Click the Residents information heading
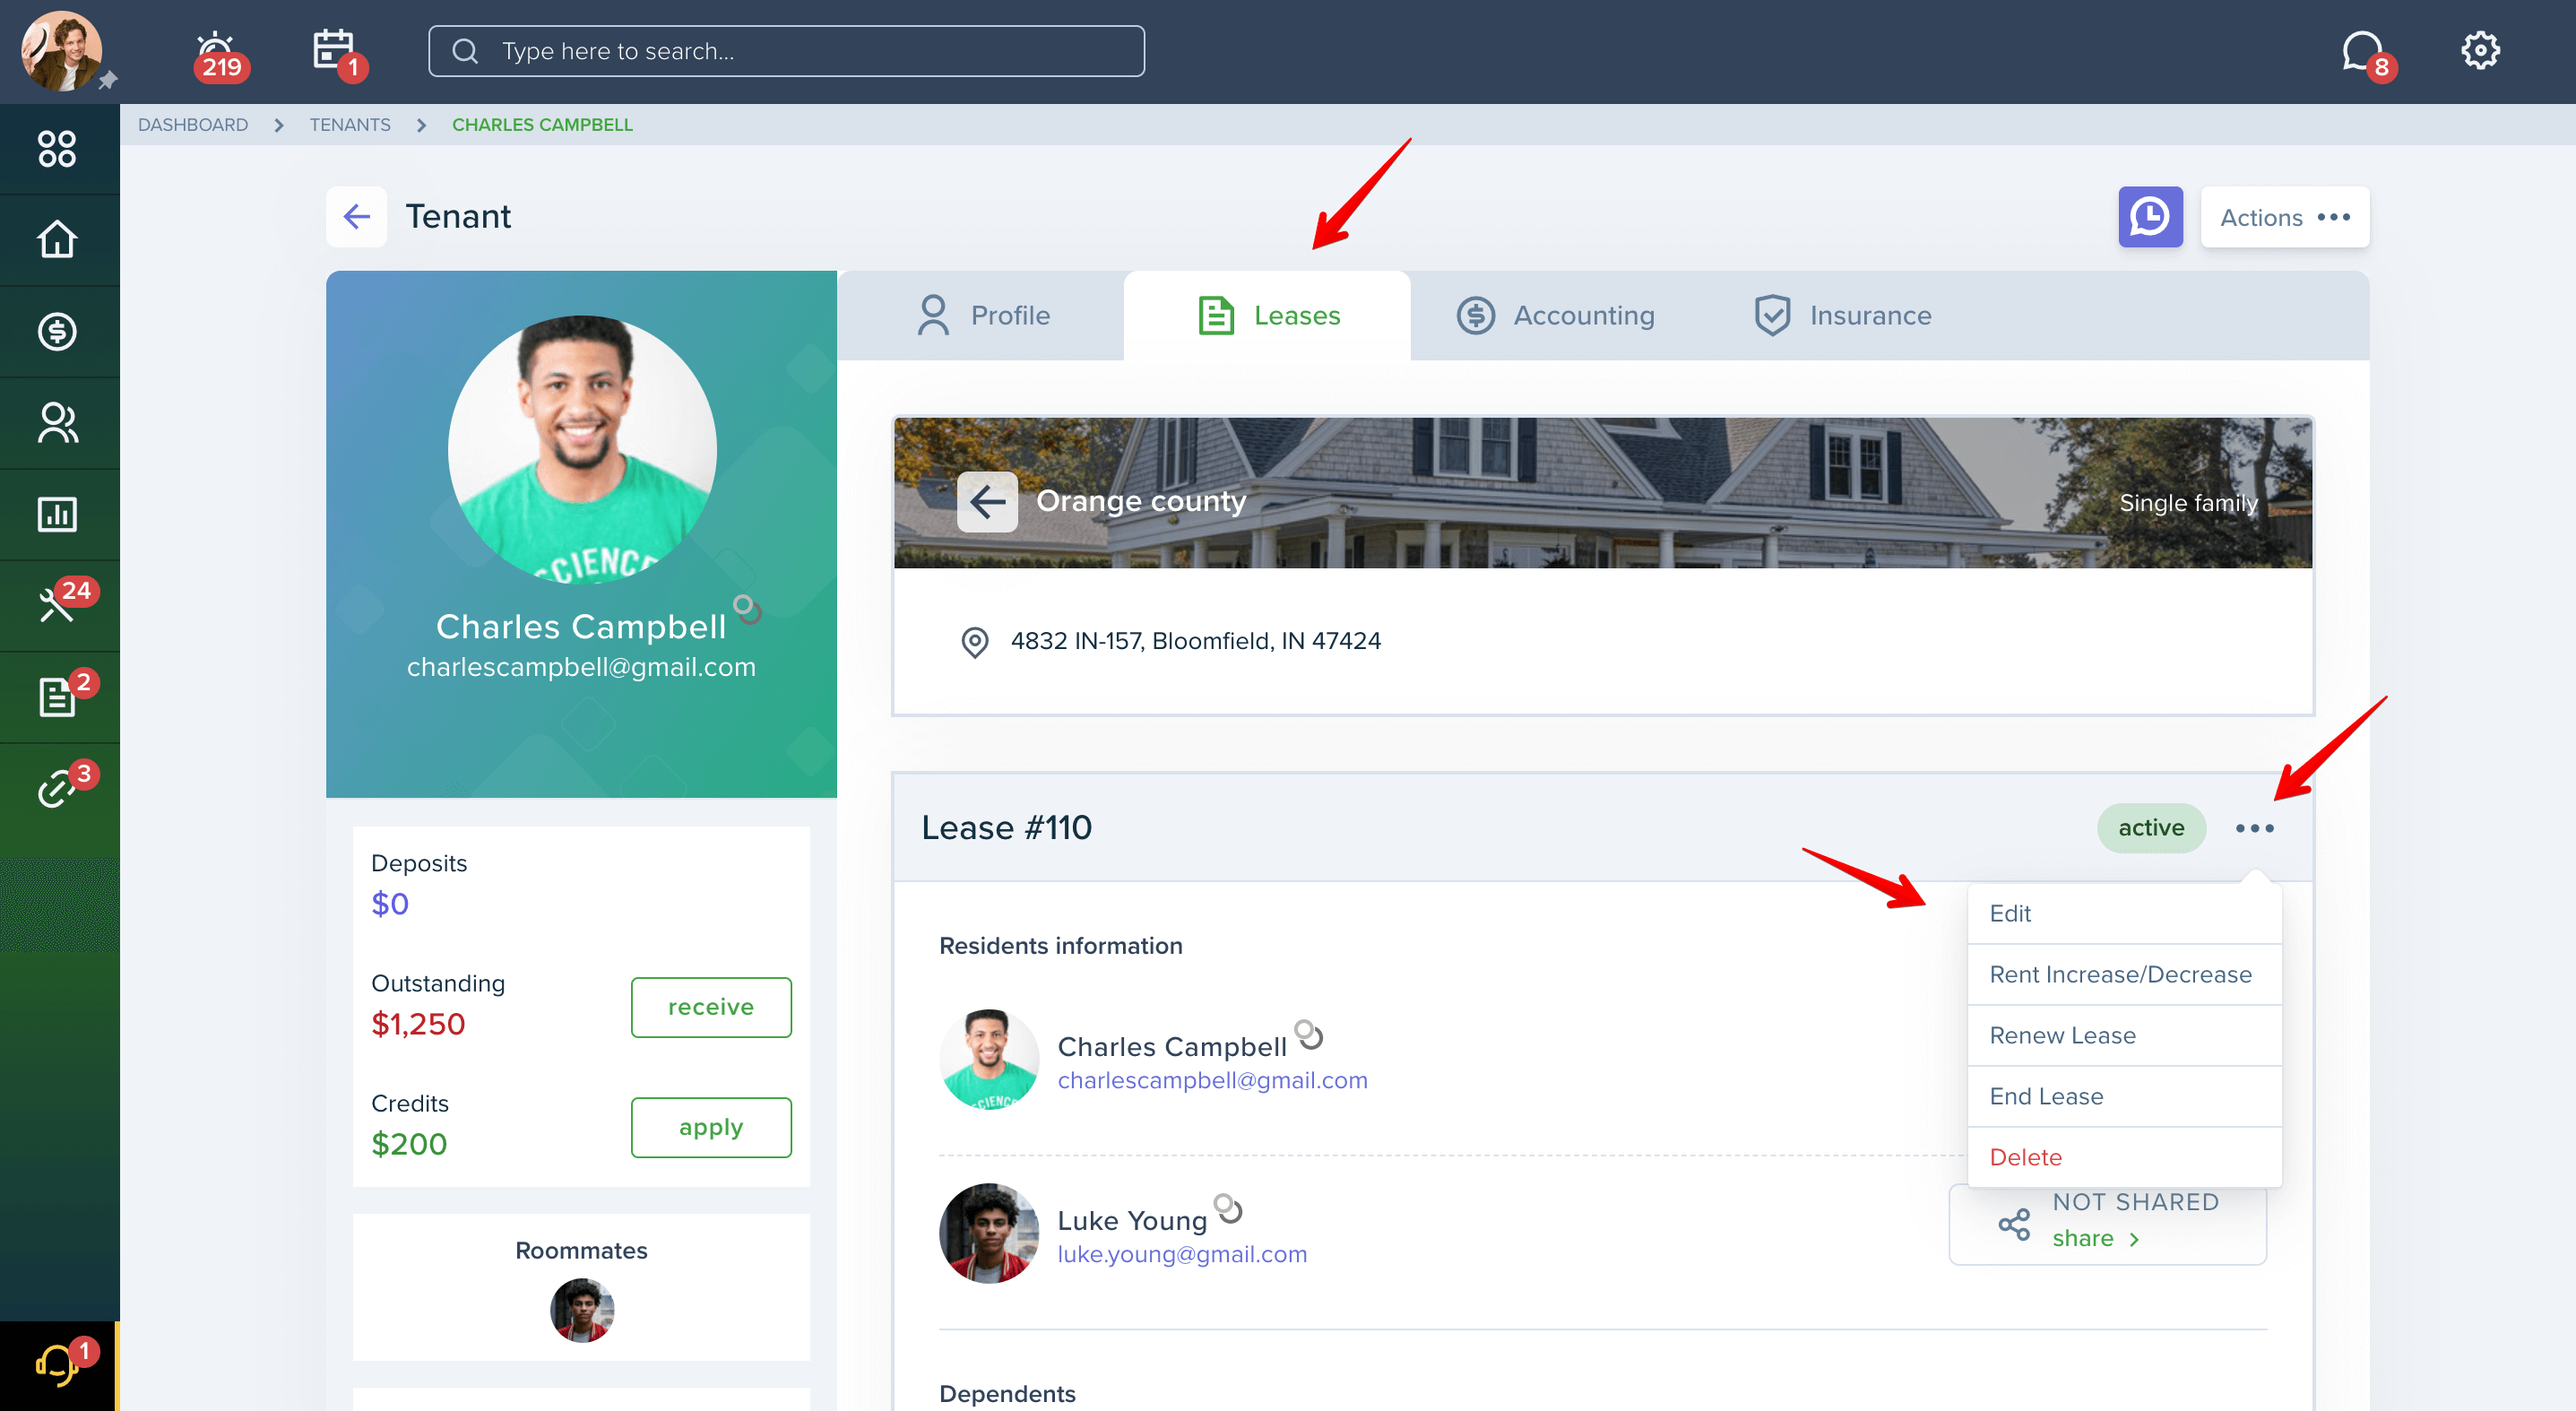 1060,946
